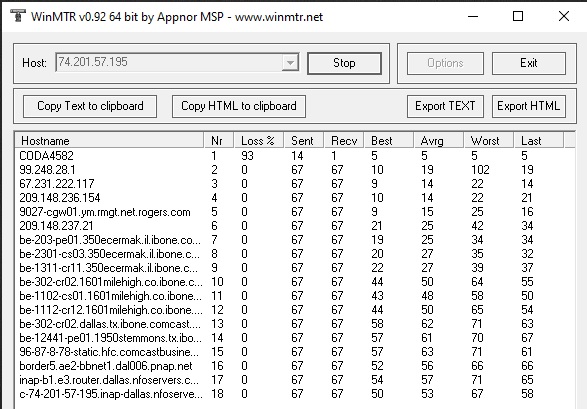Image resolution: width=587 pixels, height=409 pixels.
Task: Select the be-302-cr02.dallas.tx.ibone hop
Action: click(x=295, y=324)
